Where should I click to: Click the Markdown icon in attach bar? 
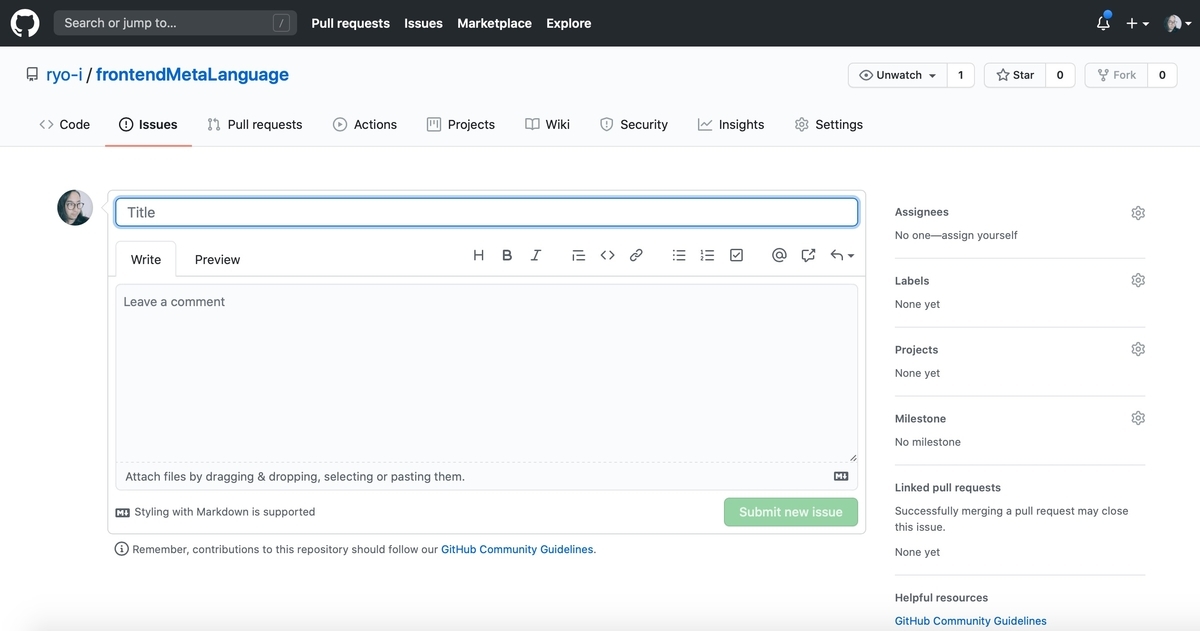(841, 477)
